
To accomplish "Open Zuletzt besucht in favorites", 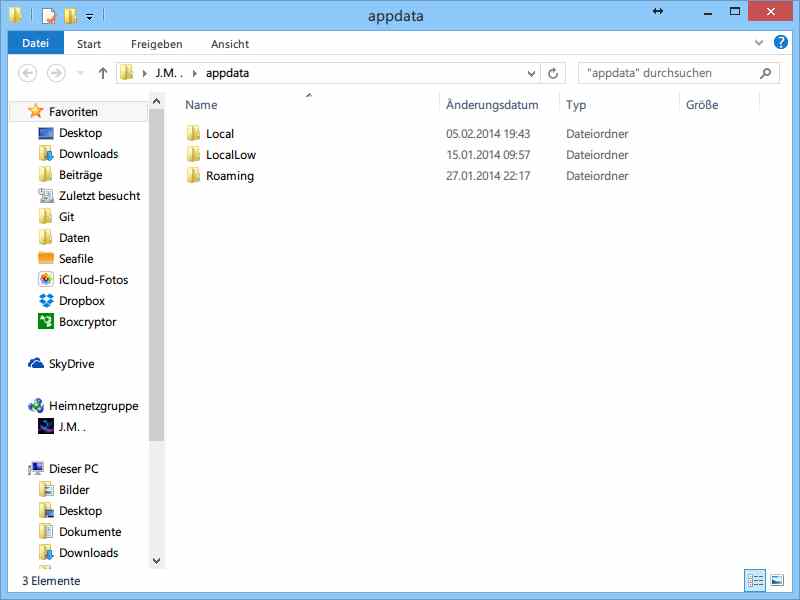I will (x=99, y=195).
